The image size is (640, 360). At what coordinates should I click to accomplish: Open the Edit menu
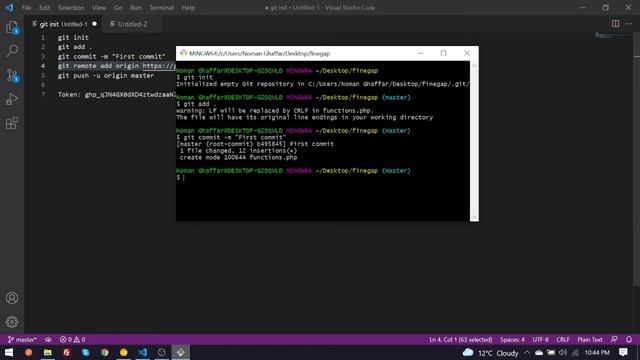[44, 8]
